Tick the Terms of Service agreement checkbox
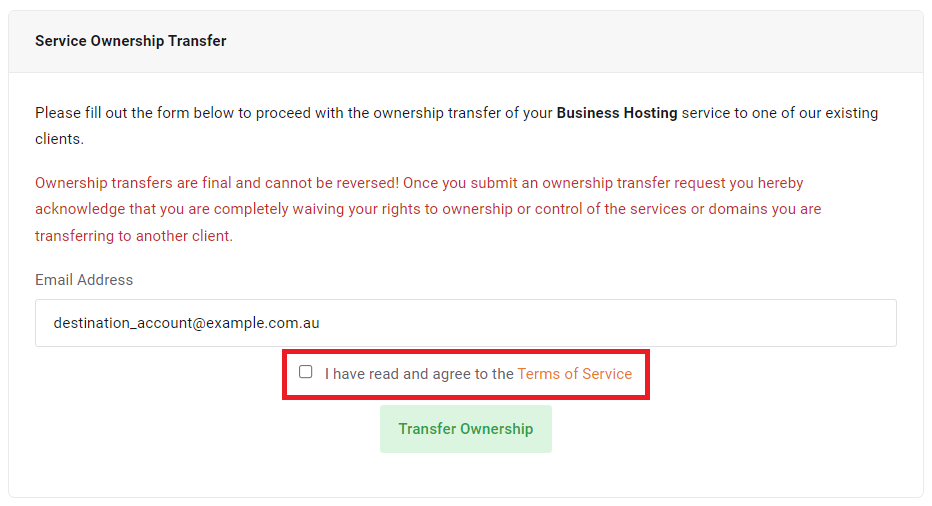Screen dimensions: 932x506 (x=306, y=372)
